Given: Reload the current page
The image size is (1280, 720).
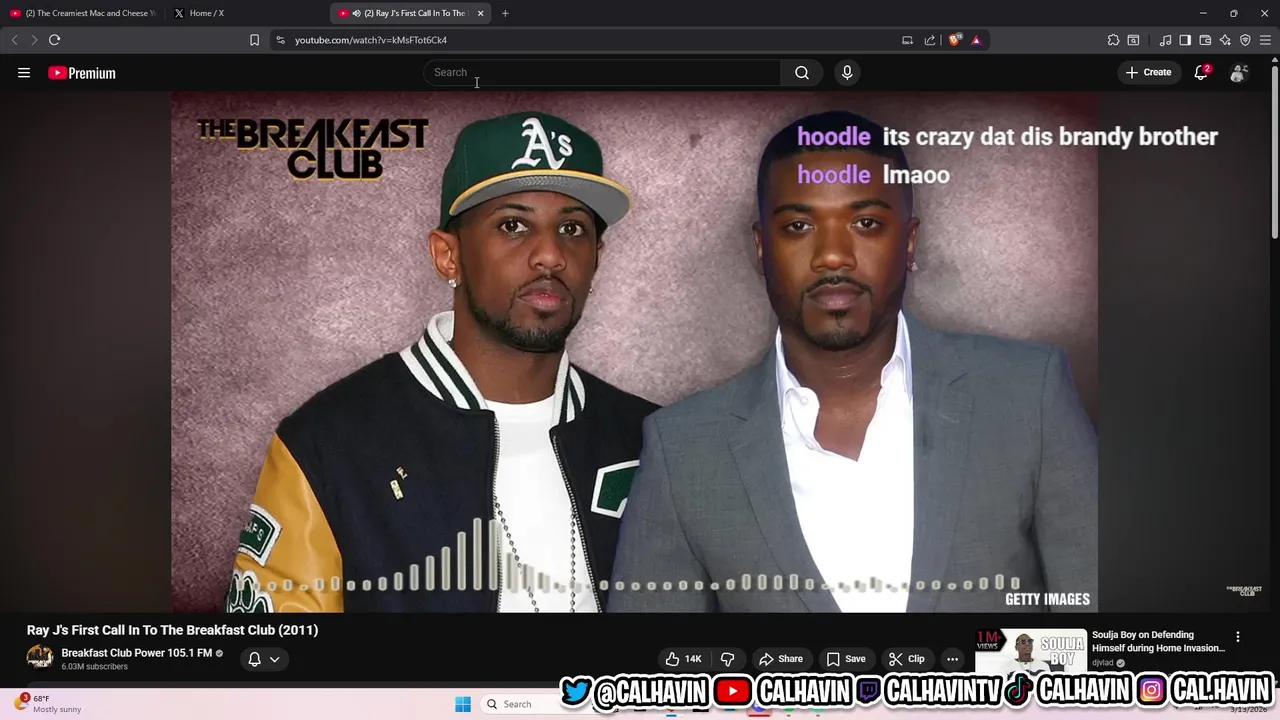Looking at the screenshot, I should [54, 40].
